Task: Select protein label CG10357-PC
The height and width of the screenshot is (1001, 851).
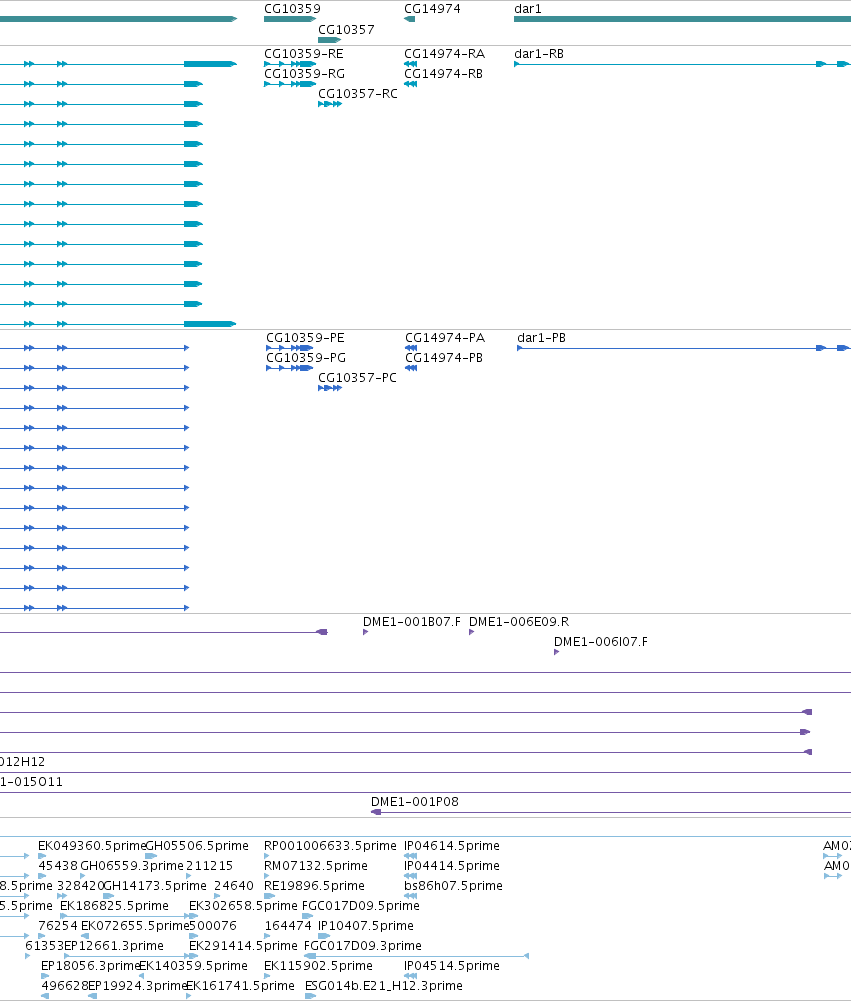Action: tap(358, 378)
